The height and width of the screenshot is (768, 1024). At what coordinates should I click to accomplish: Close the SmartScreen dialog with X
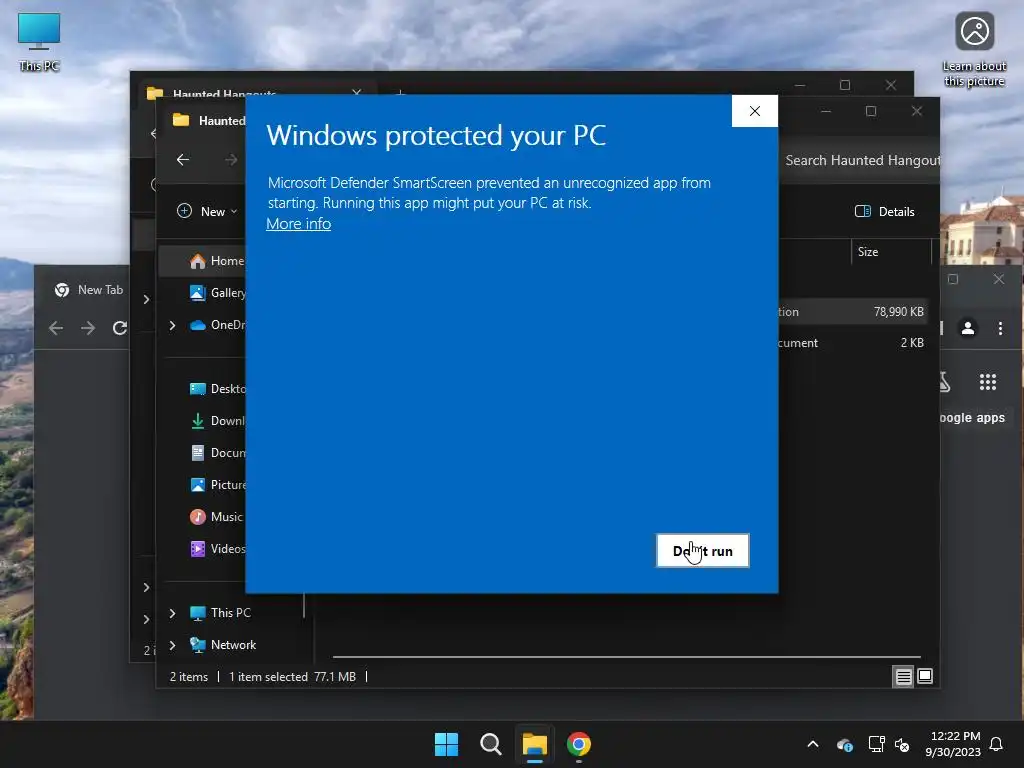755,111
